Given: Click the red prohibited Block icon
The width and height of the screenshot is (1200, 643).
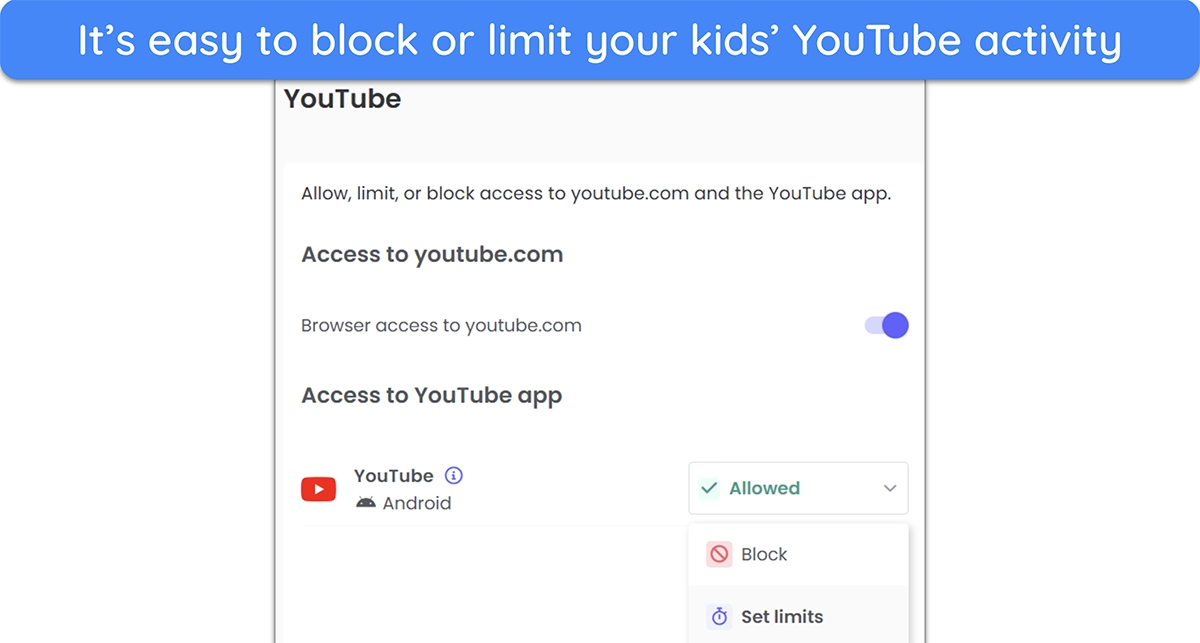Looking at the screenshot, I should (719, 554).
